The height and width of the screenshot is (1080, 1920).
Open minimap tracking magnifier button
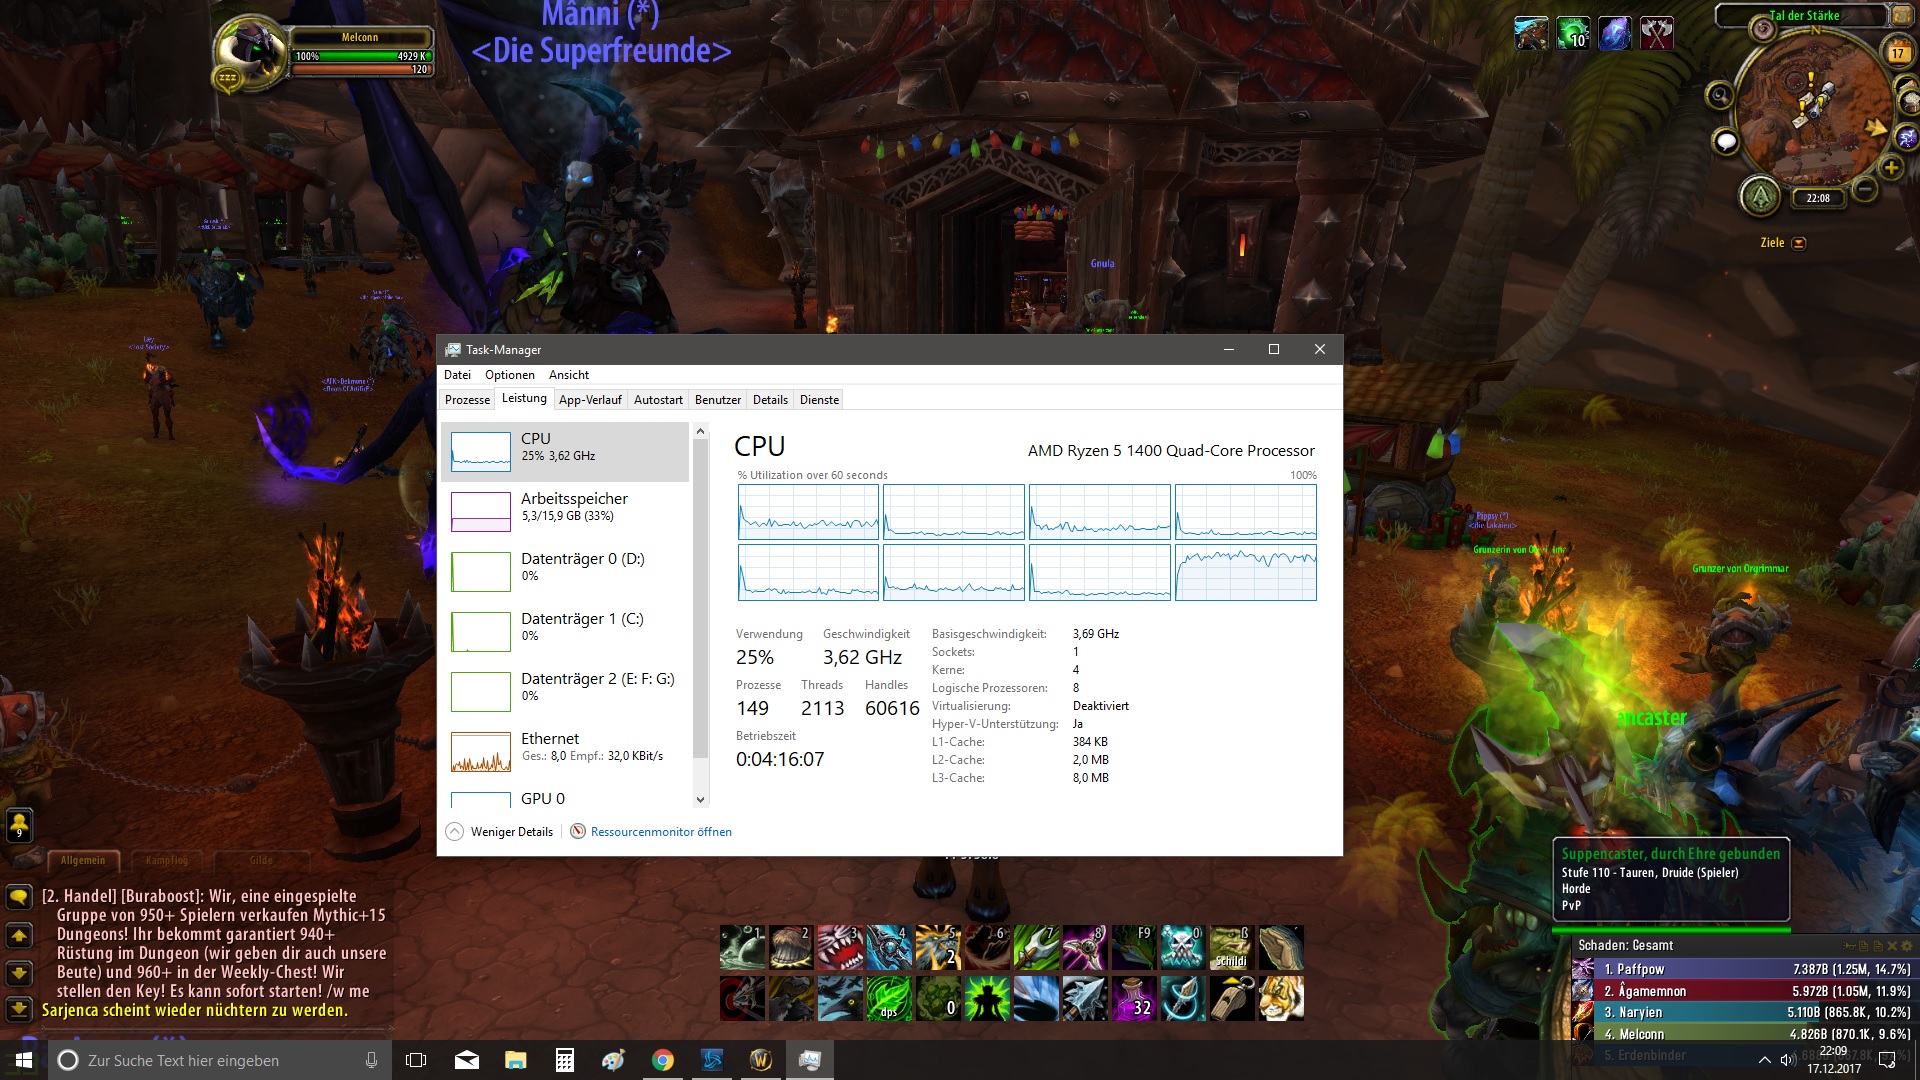click(x=1720, y=96)
